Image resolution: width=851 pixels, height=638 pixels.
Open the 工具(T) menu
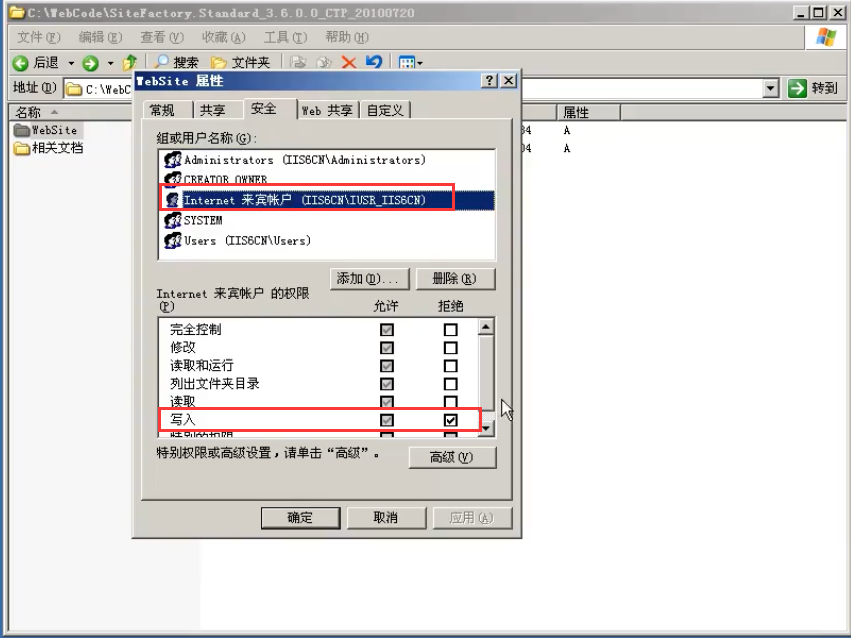[x=283, y=37]
